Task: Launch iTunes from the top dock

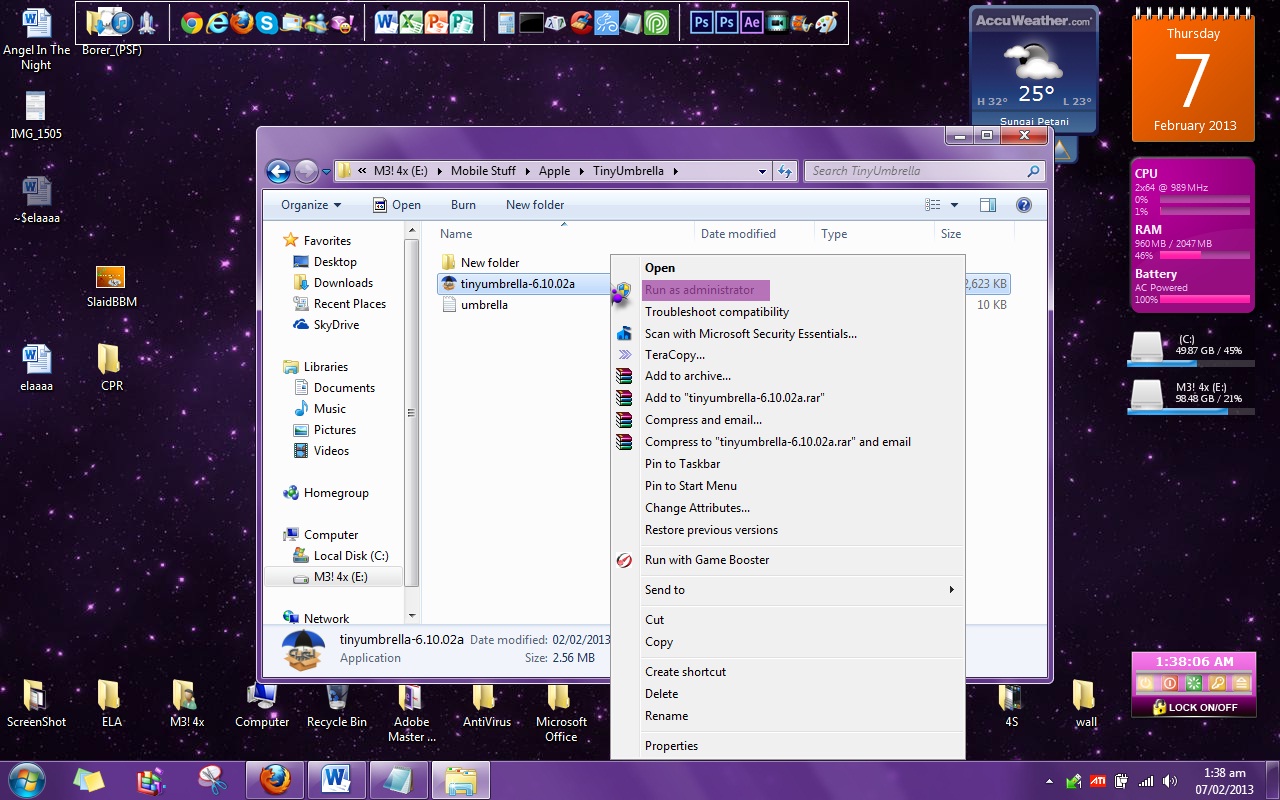Action: [122, 22]
